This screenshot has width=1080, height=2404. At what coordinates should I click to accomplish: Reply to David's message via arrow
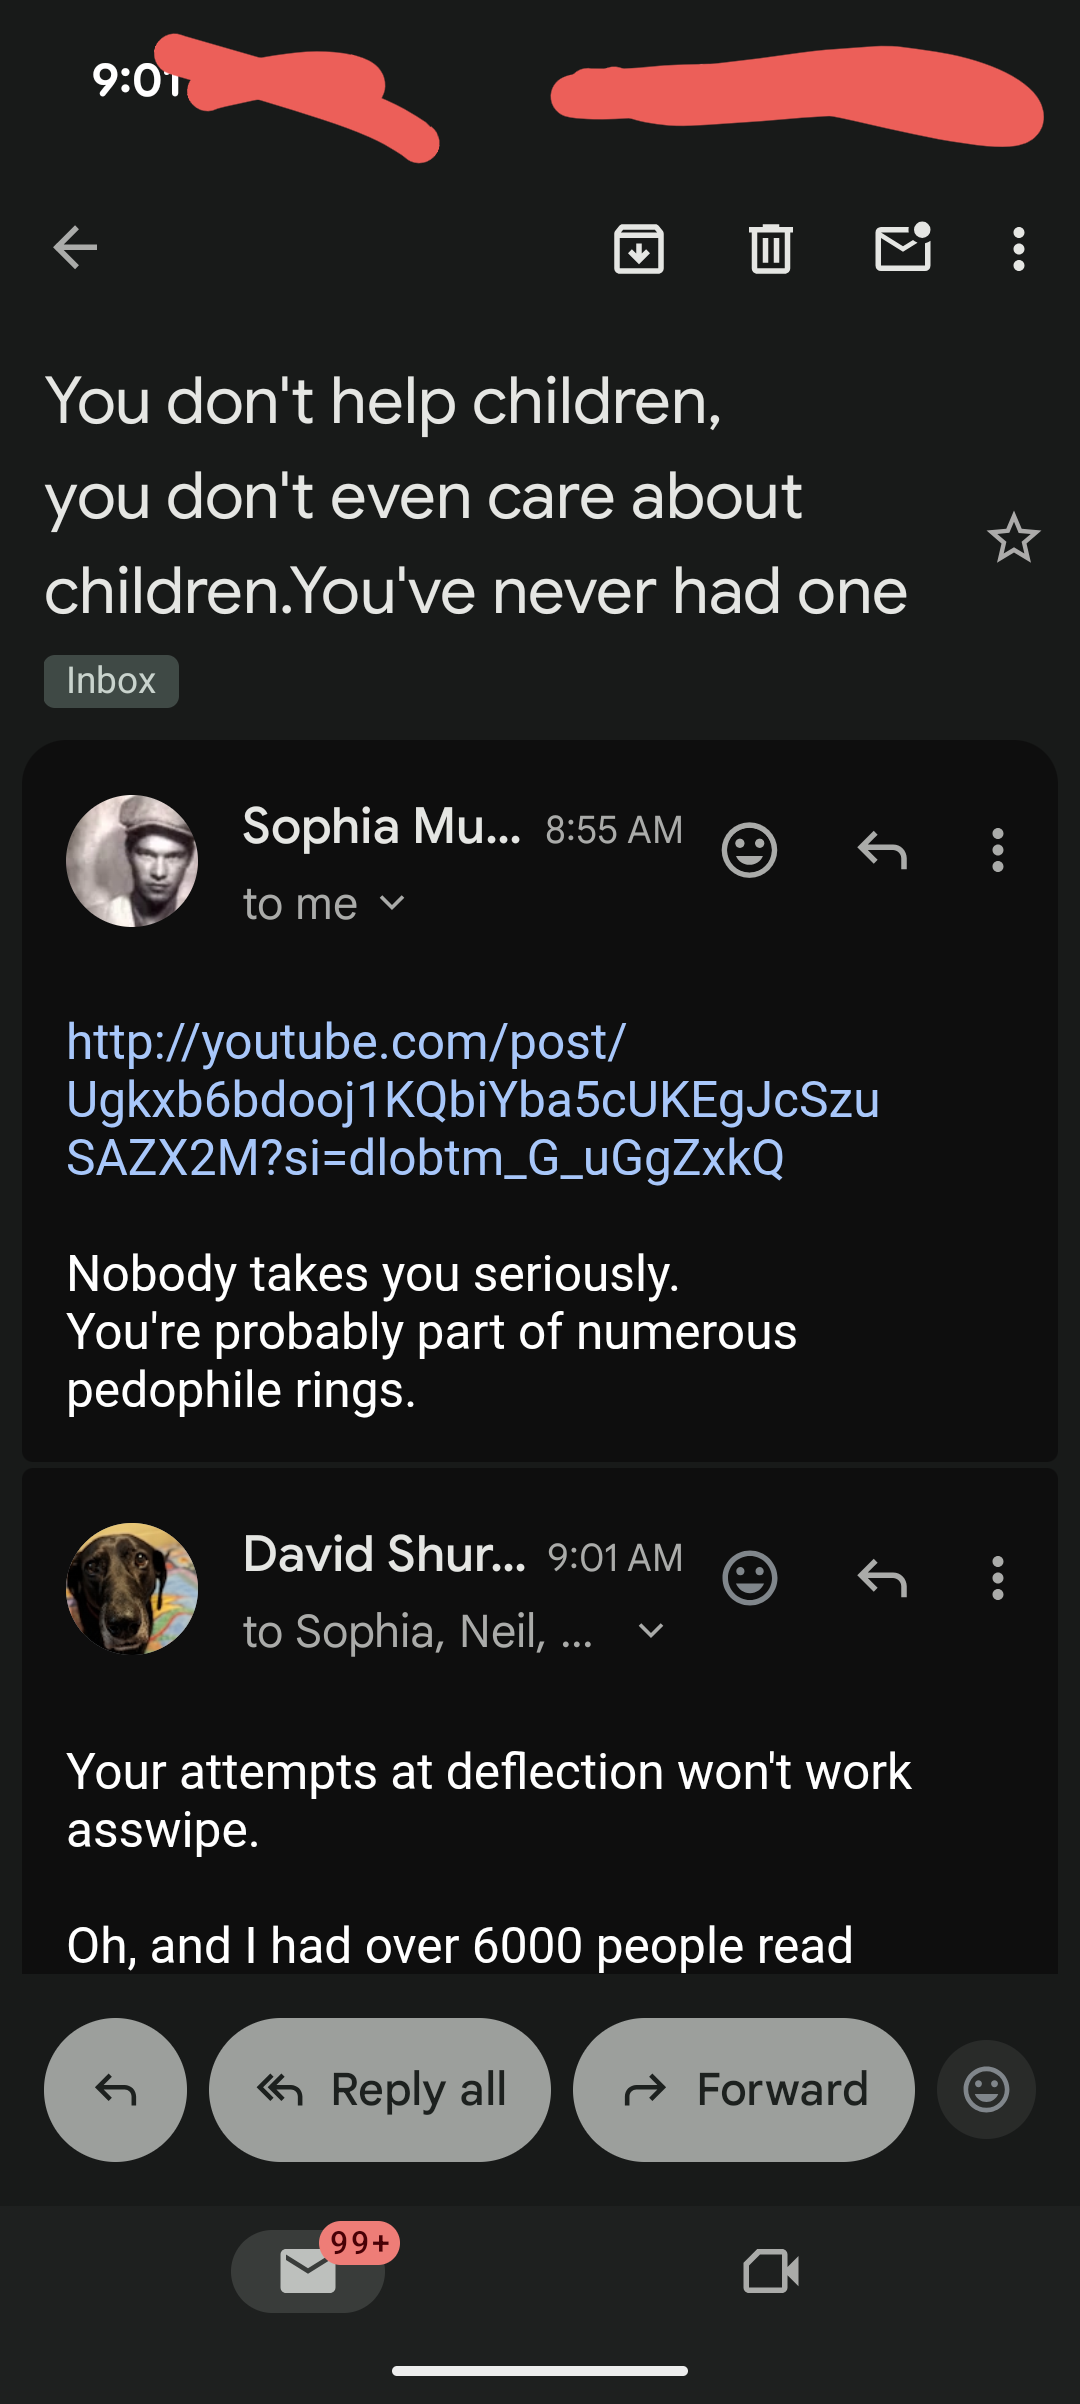click(882, 1579)
